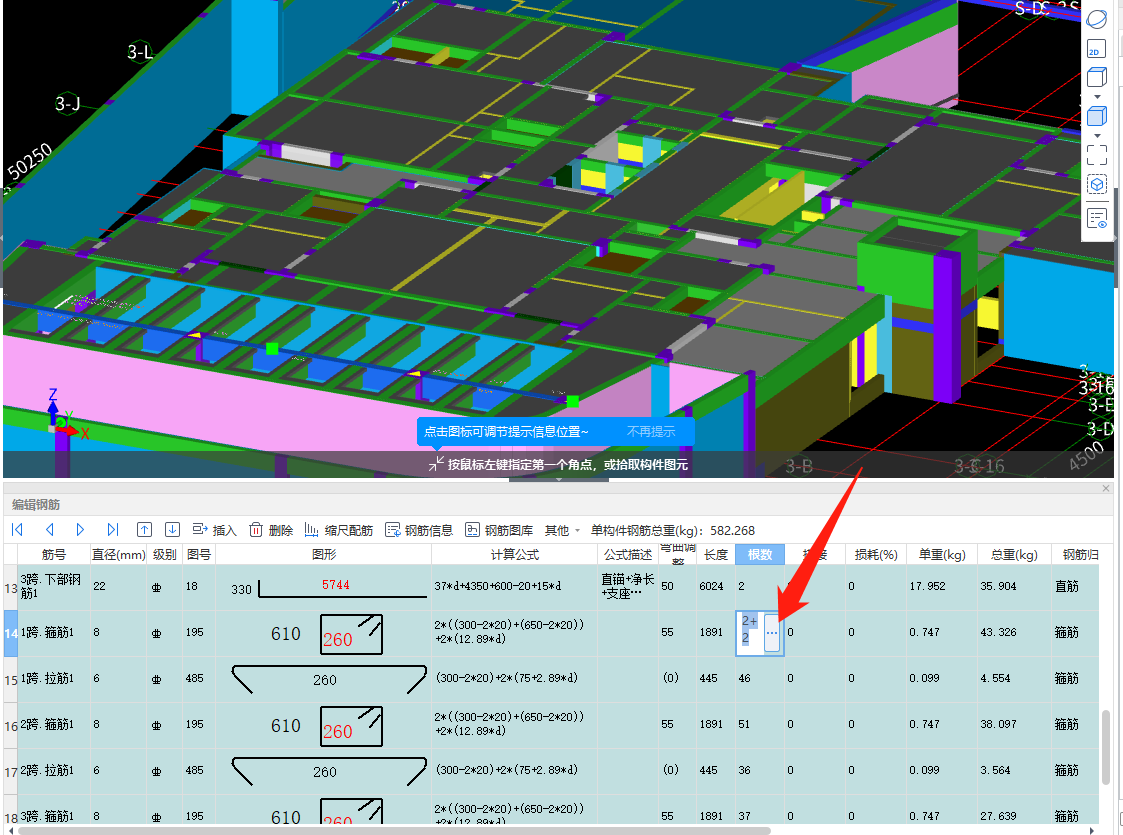Select row number 17

[x=11, y=772]
